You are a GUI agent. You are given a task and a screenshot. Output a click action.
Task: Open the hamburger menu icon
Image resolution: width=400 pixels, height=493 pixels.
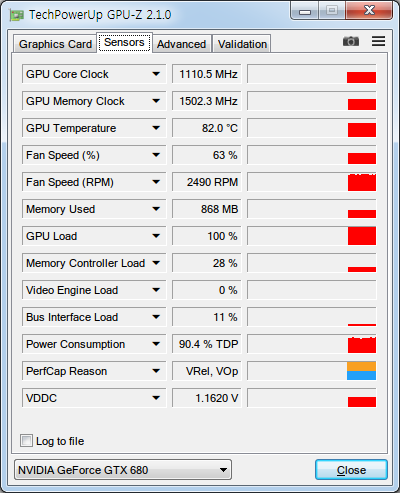tap(378, 41)
